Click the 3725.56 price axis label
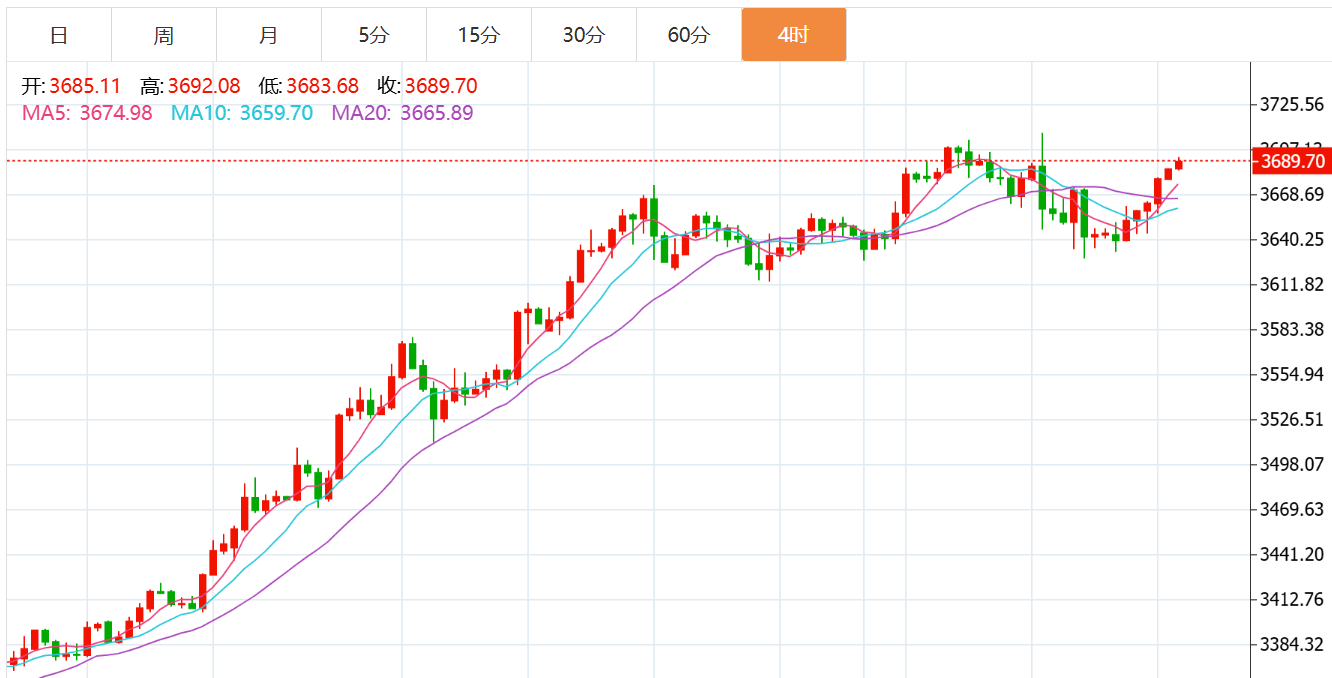Viewport: 1332px width, 678px height. pos(1292,104)
